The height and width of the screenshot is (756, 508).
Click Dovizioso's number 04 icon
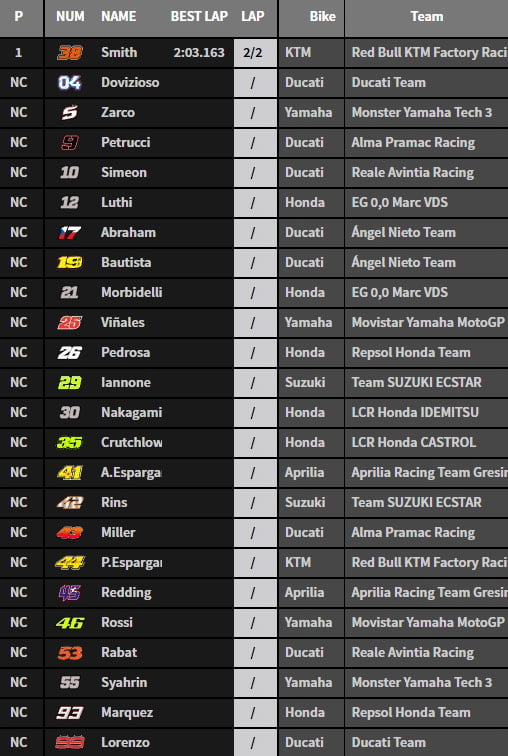click(70, 82)
